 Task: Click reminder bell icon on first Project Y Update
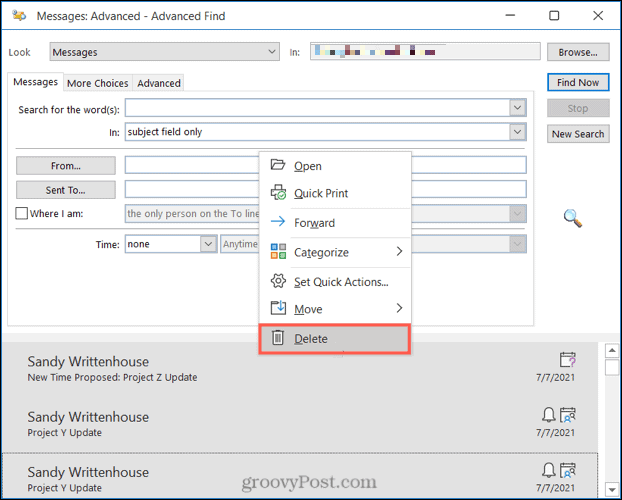(549, 415)
